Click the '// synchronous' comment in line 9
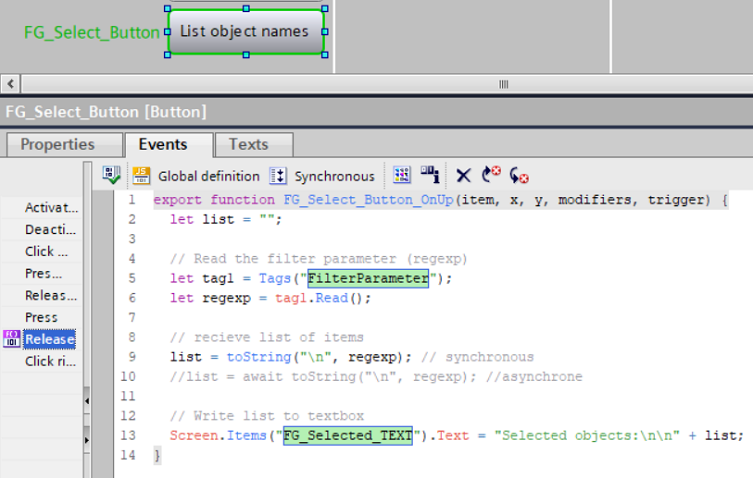 (477, 357)
